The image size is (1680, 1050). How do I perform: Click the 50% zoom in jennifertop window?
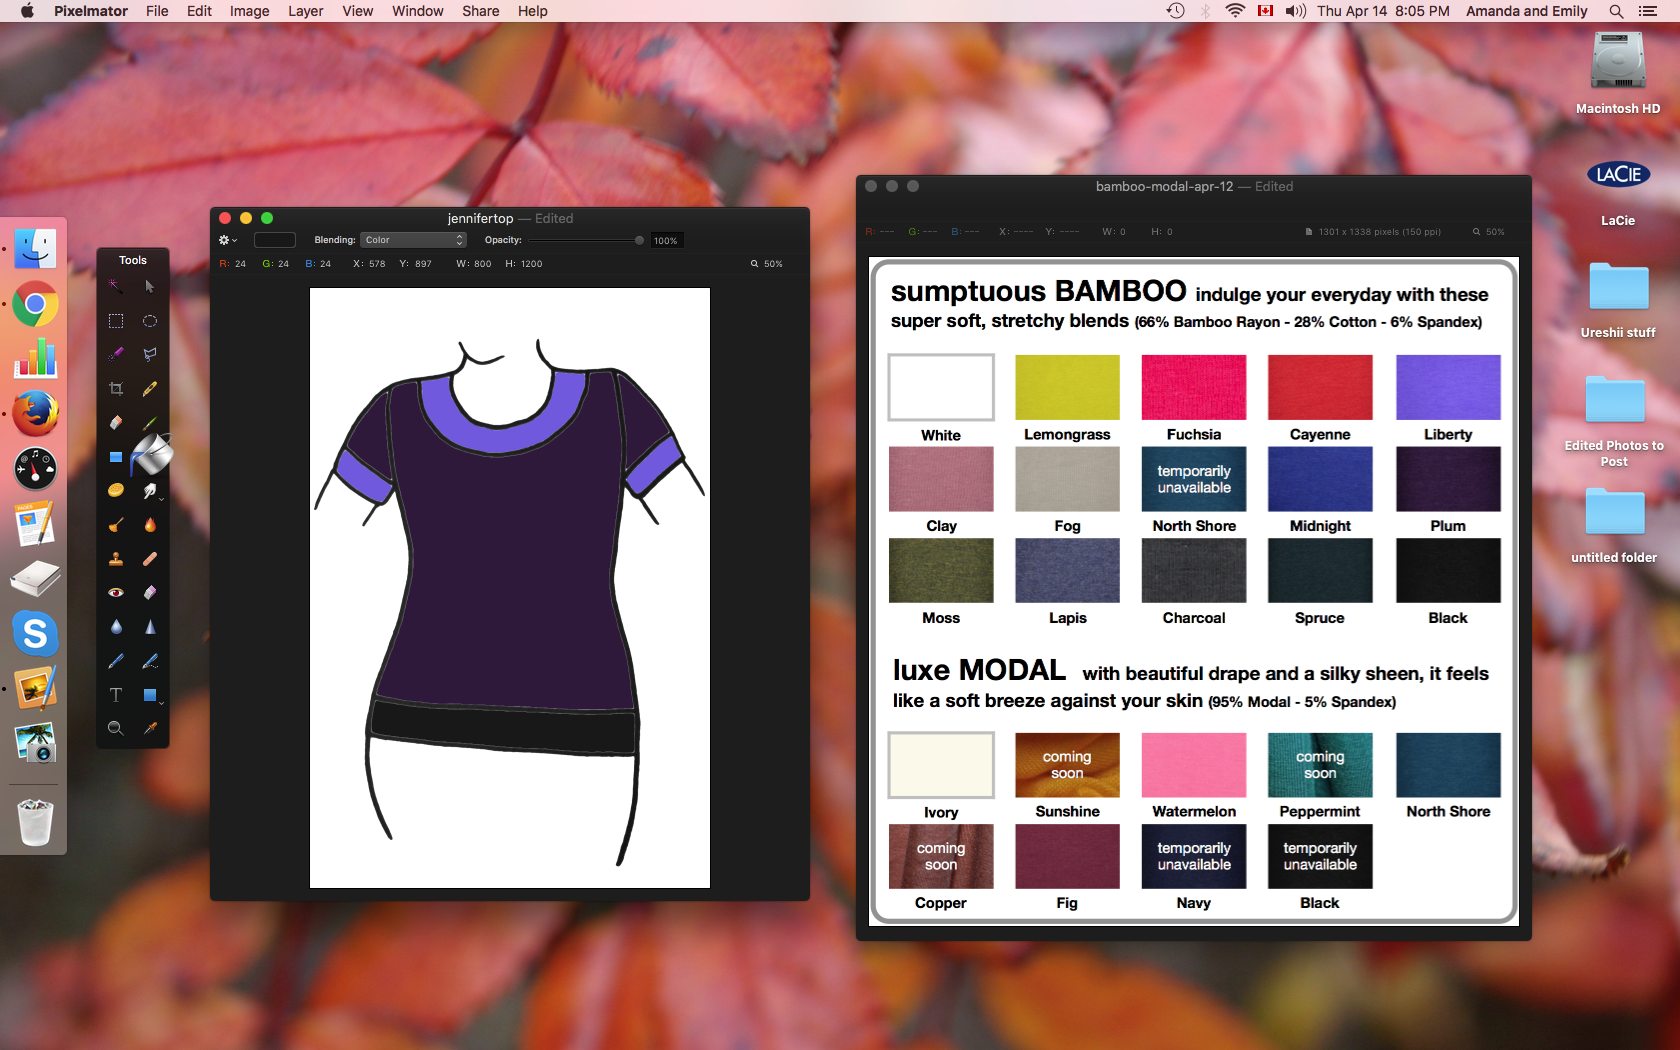(x=767, y=264)
